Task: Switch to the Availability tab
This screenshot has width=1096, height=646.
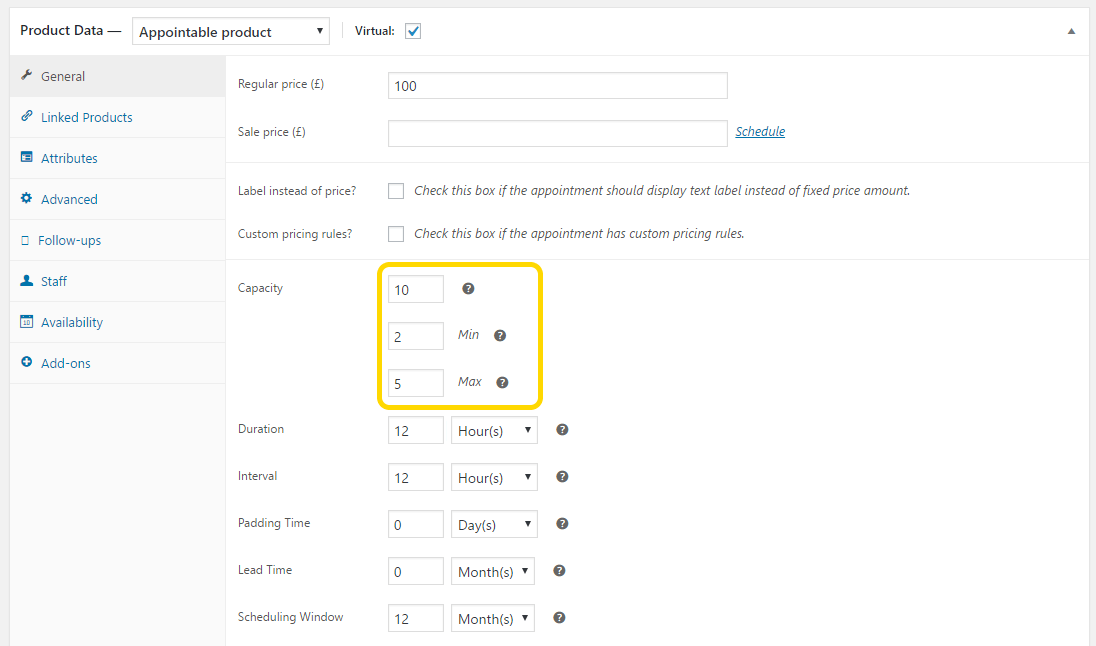Action: [x=117, y=322]
